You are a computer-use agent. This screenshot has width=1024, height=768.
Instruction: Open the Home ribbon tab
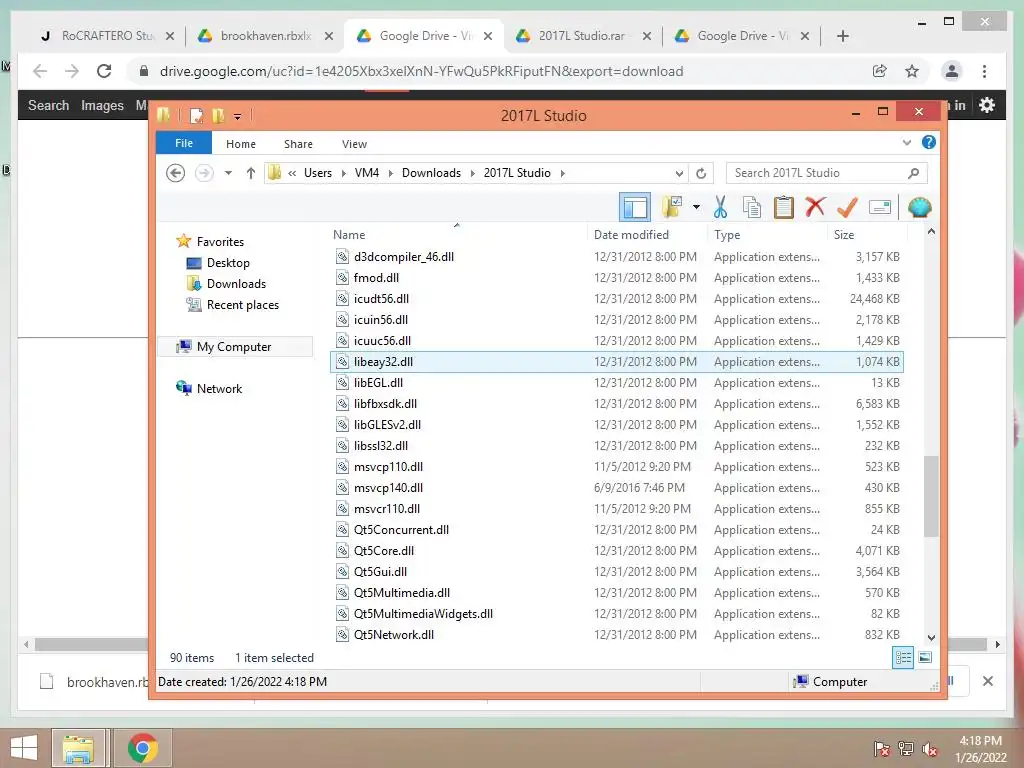point(240,144)
